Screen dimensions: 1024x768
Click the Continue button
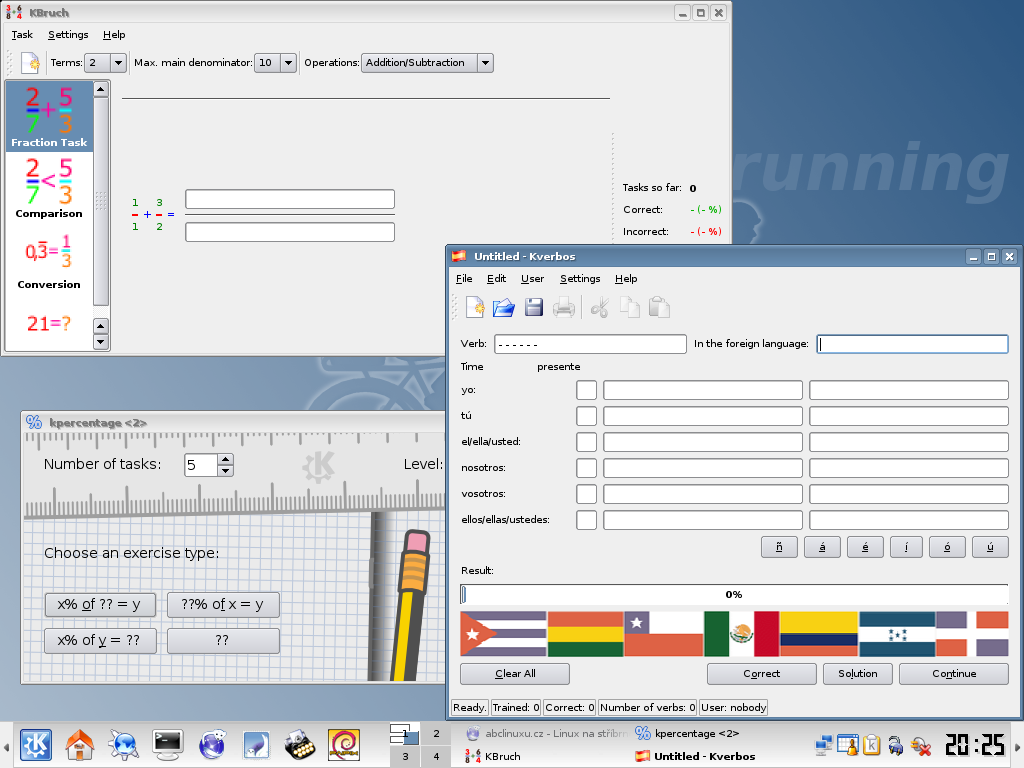point(954,674)
